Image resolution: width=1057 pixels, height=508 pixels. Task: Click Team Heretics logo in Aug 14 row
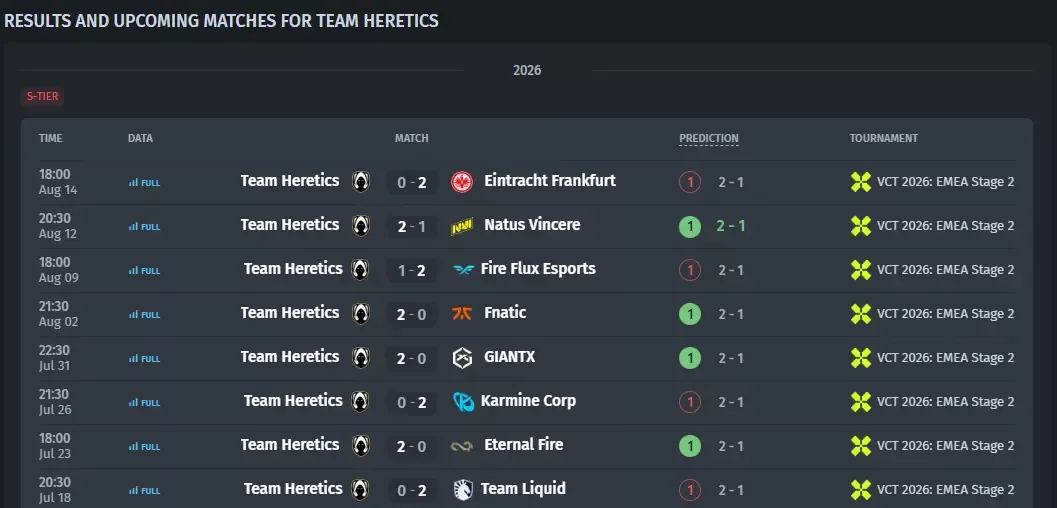(x=361, y=182)
